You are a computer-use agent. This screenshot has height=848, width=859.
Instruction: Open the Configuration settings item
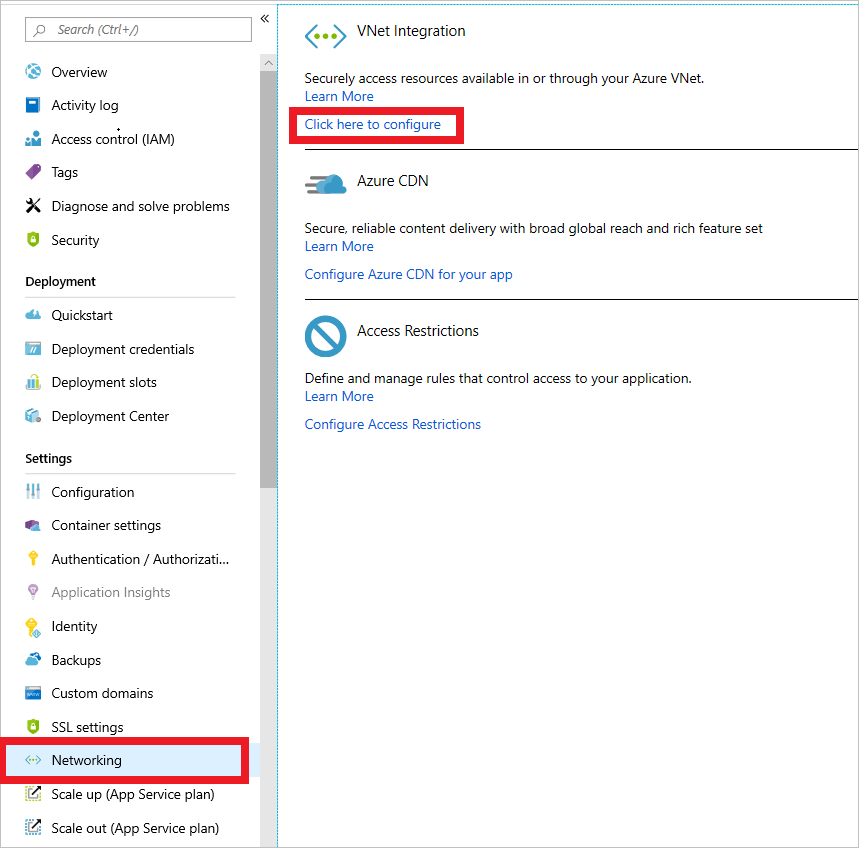tap(93, 492)
